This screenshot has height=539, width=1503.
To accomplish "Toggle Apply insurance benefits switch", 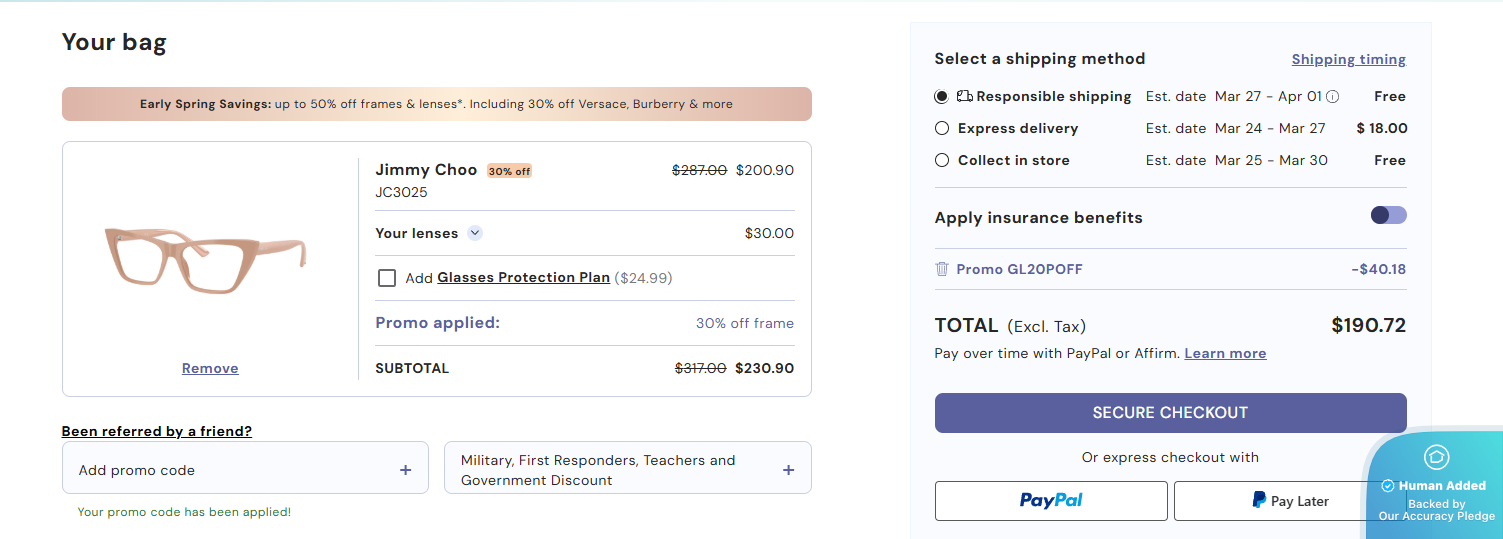I will [1388, 215].
